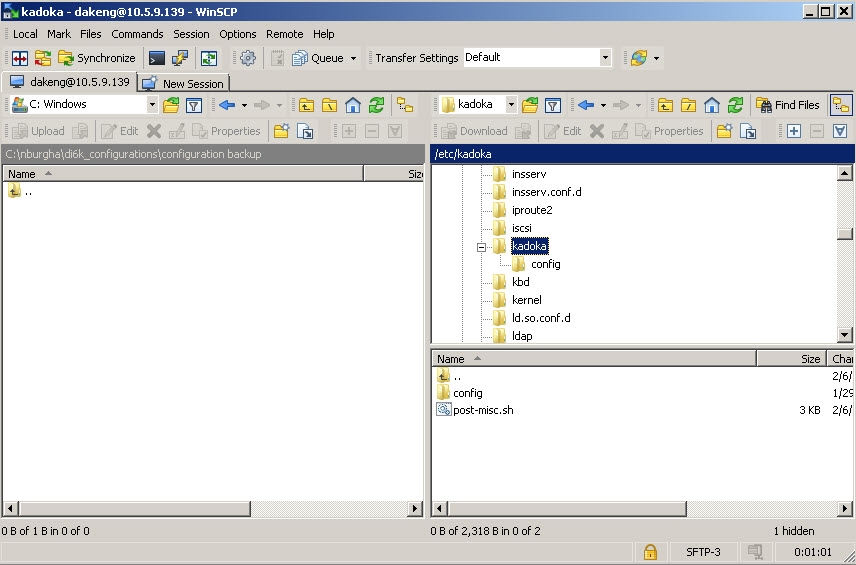Image resolution: width=856 pixels, height=565 pixels.
Task: Expand remote back history dropdown arrow
Action: pyautogui.click(x=603, y=105)
